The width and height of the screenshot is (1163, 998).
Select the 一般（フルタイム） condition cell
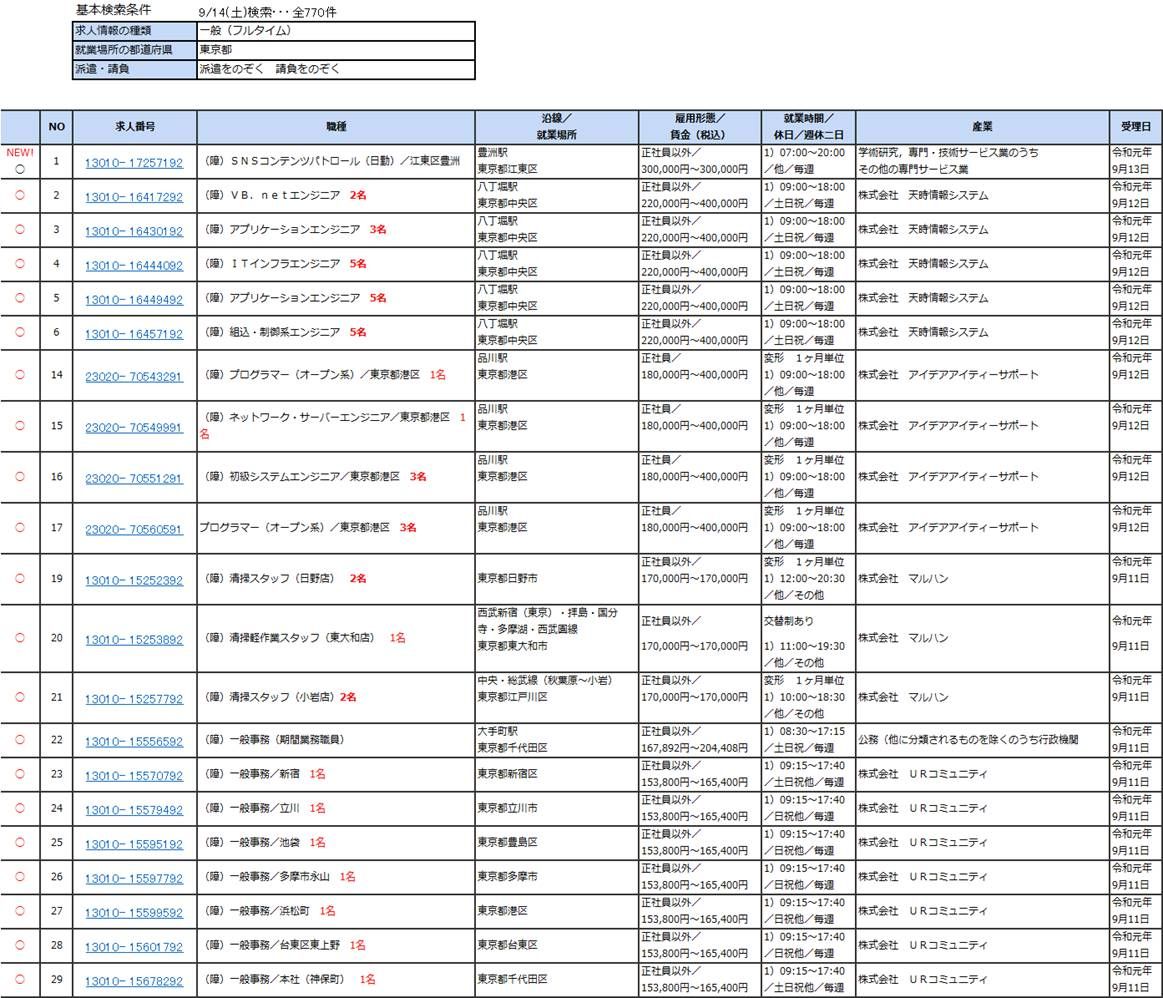click(x=336, y=30)
